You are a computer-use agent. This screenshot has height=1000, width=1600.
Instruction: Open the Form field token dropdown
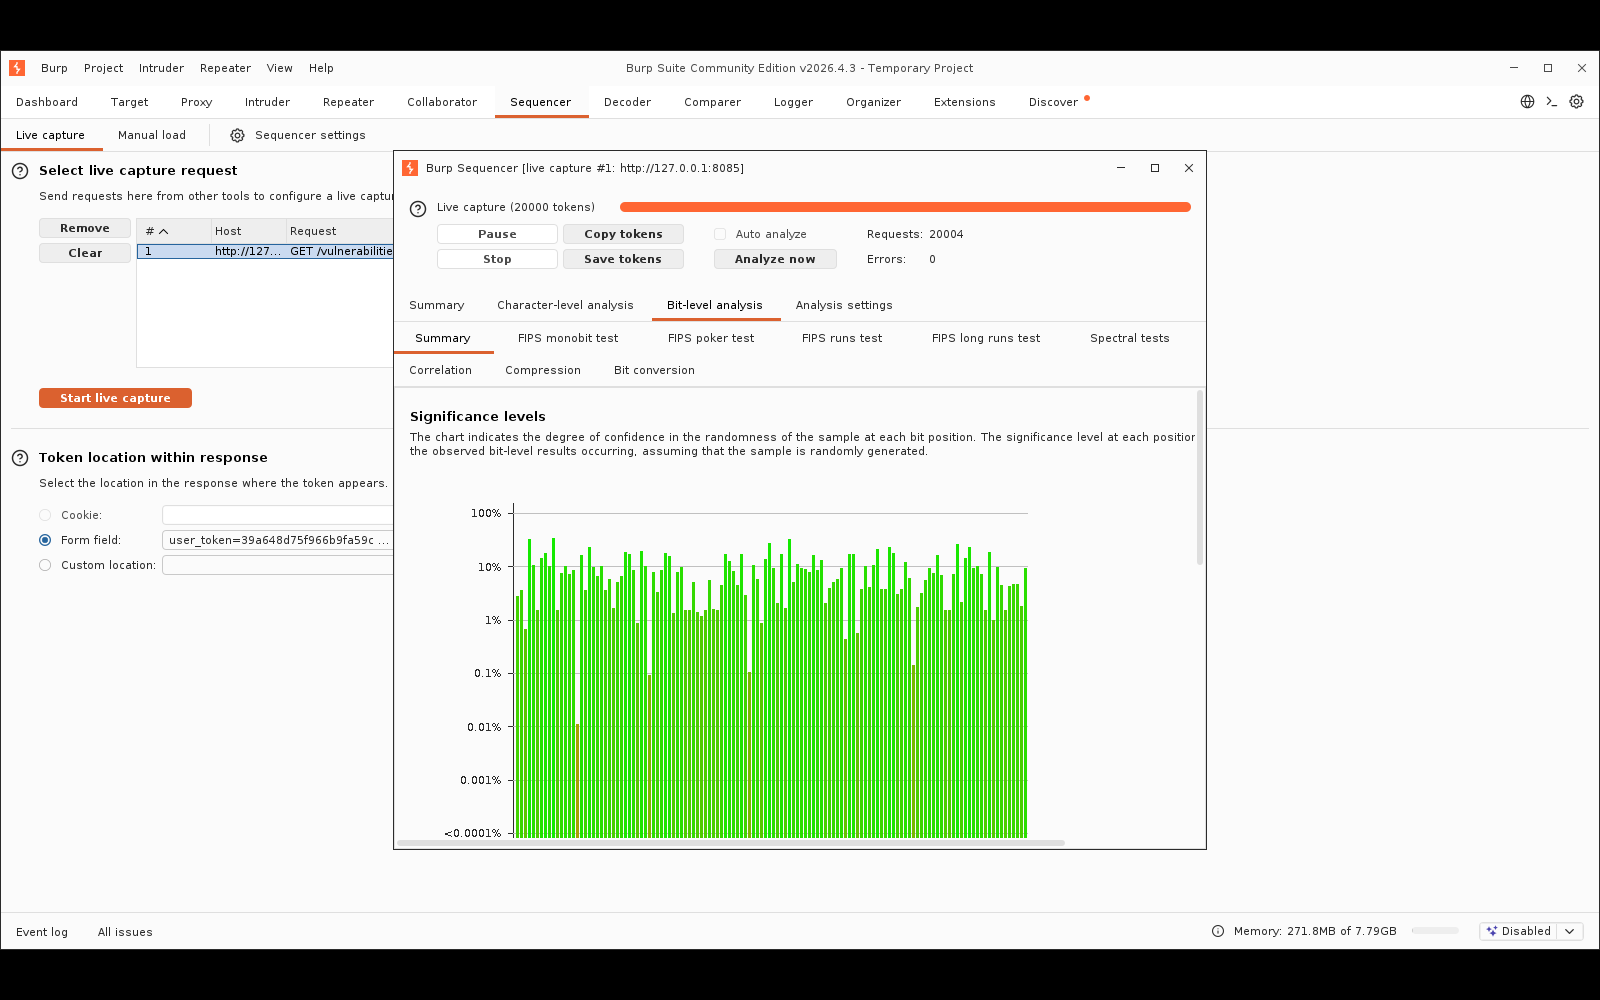(x=278, y=540)
